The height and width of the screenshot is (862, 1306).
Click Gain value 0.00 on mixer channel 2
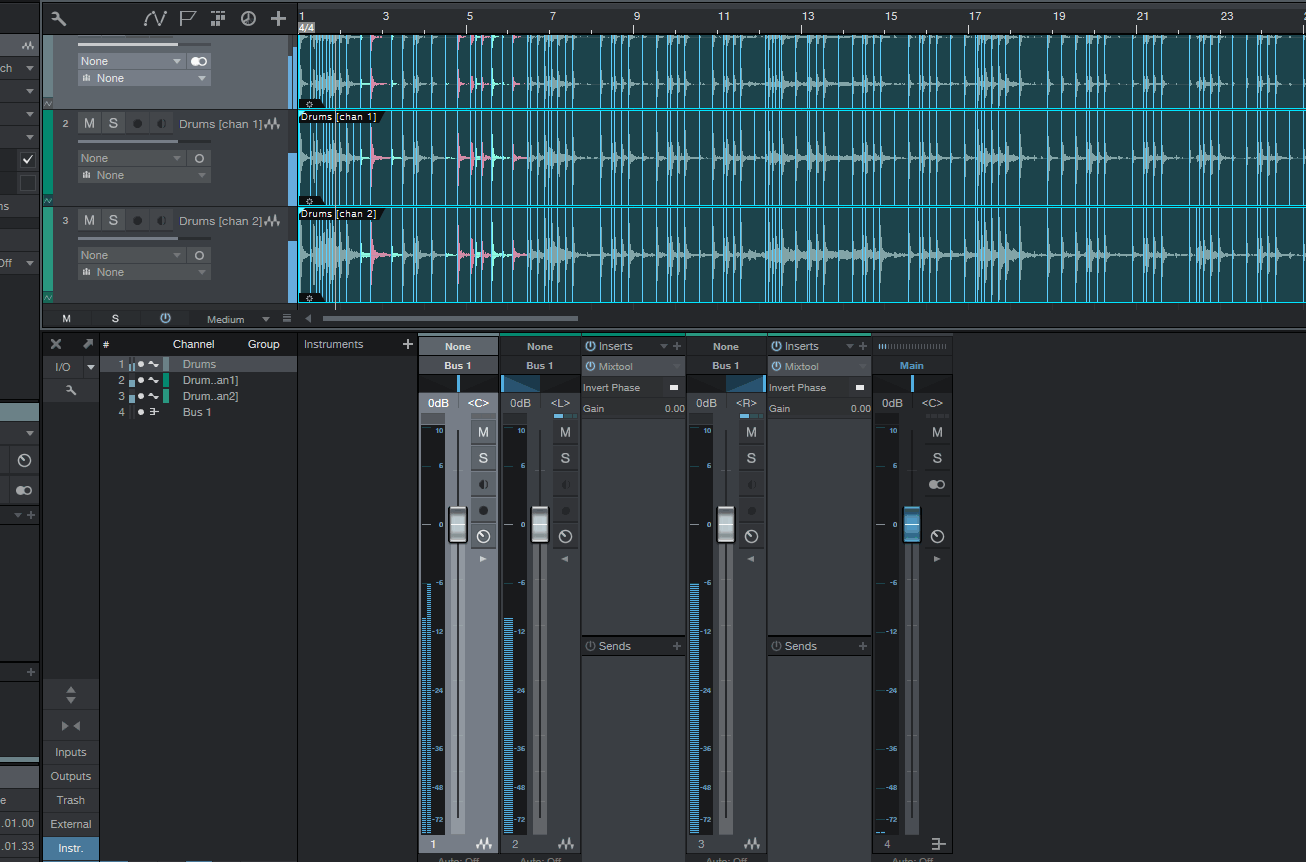(675, 408)
